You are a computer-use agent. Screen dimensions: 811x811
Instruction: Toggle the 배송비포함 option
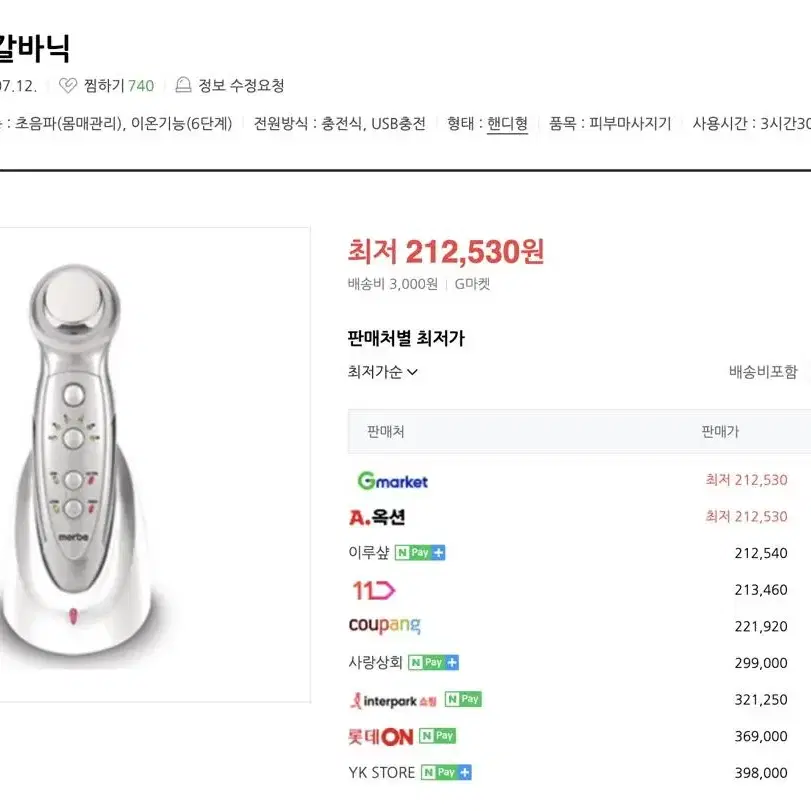(763, 372)
